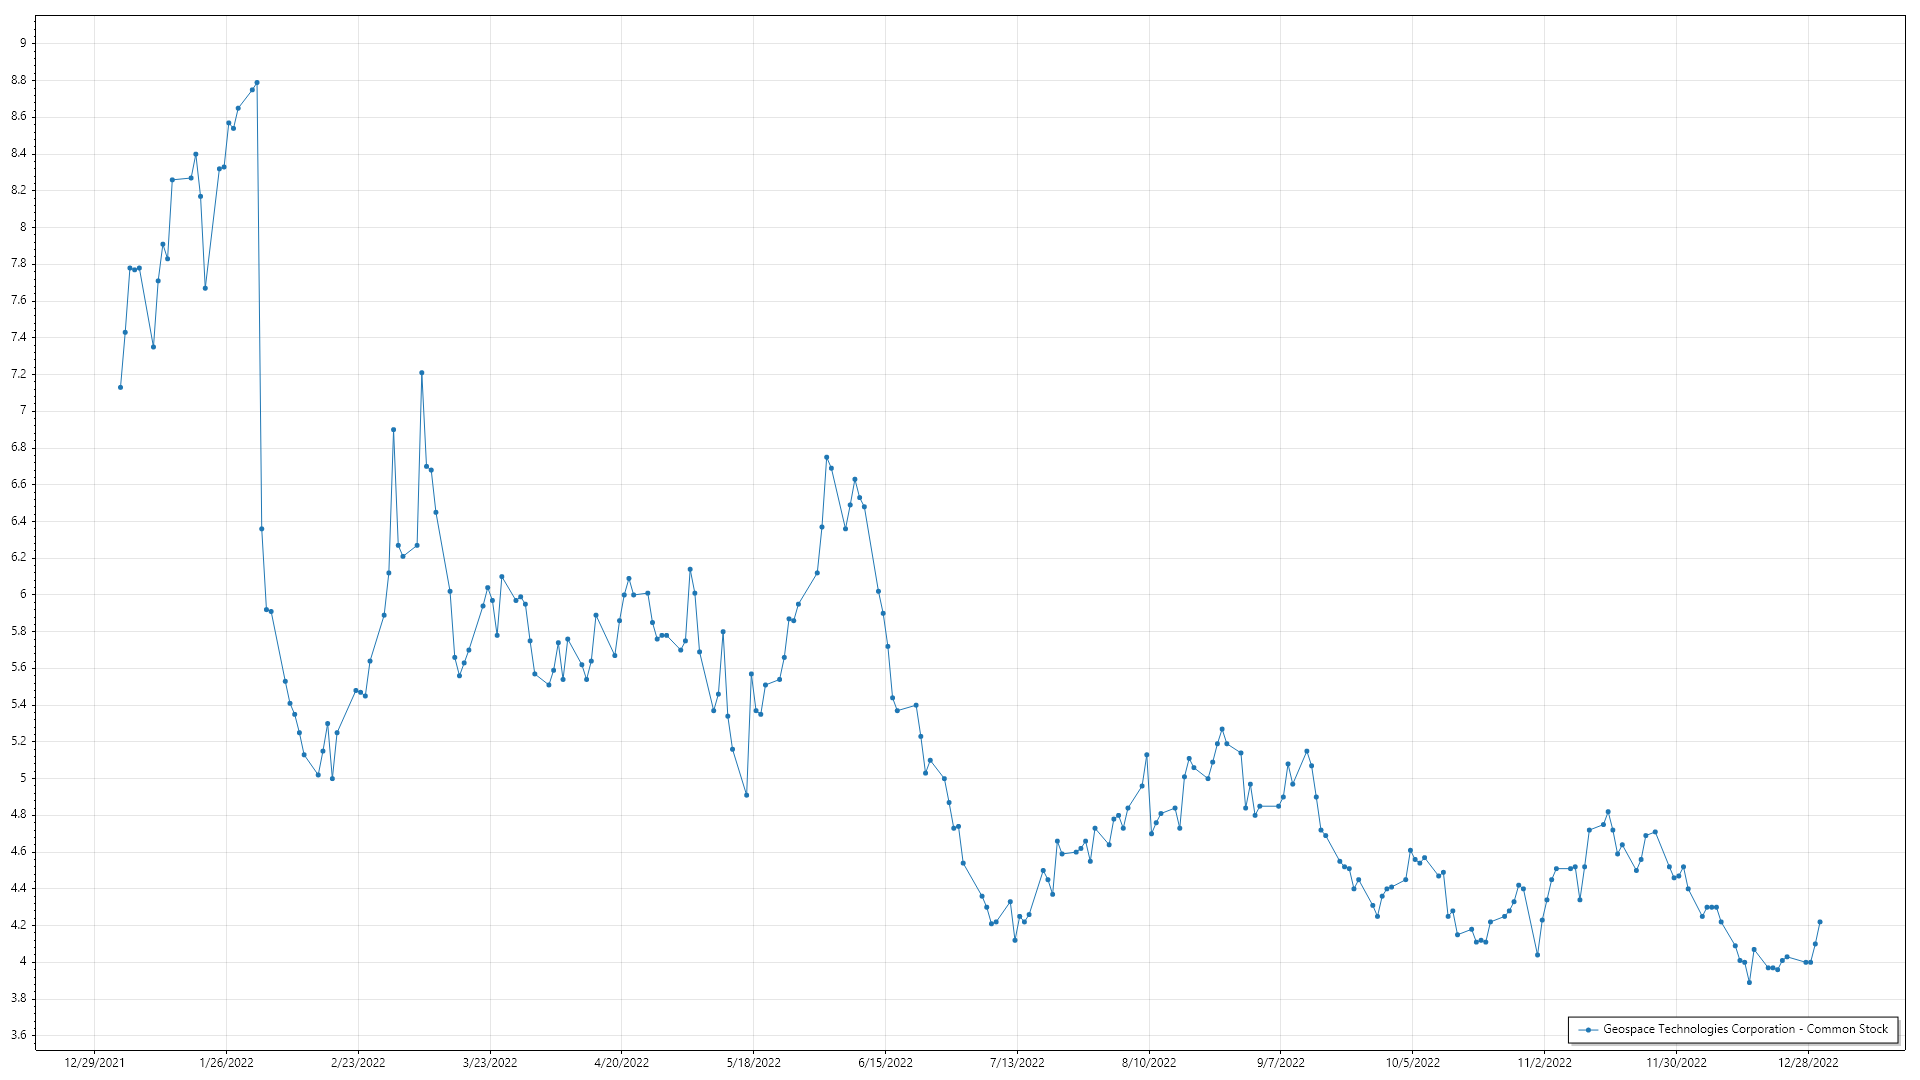Viewport: 1920px width, 1080px height.
Task: Click the legend line marker icon
Action: pyautogui.click(x=1587, y=1029)
